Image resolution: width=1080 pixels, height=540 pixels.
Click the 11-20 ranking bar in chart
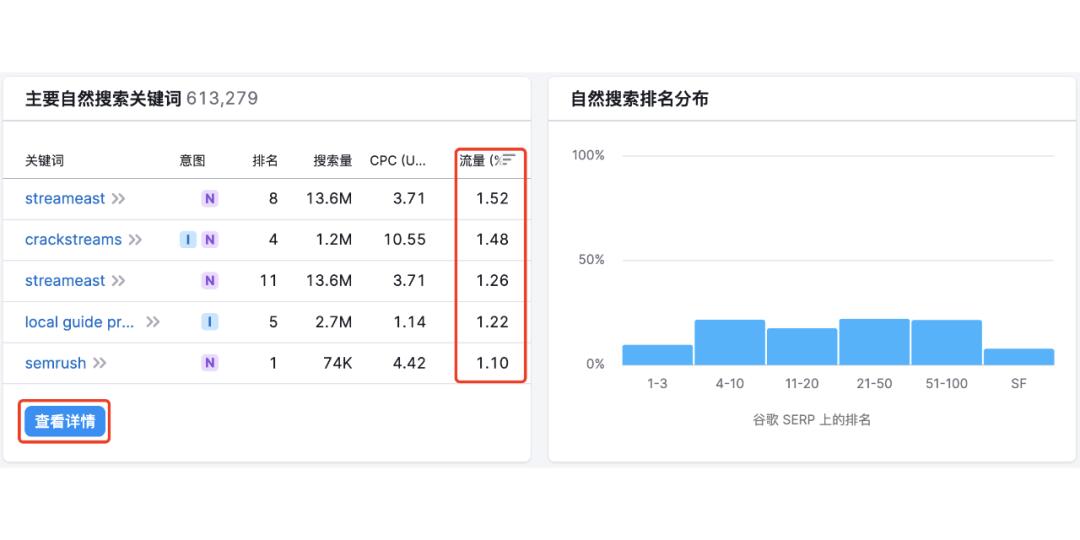tap(802, 346)
